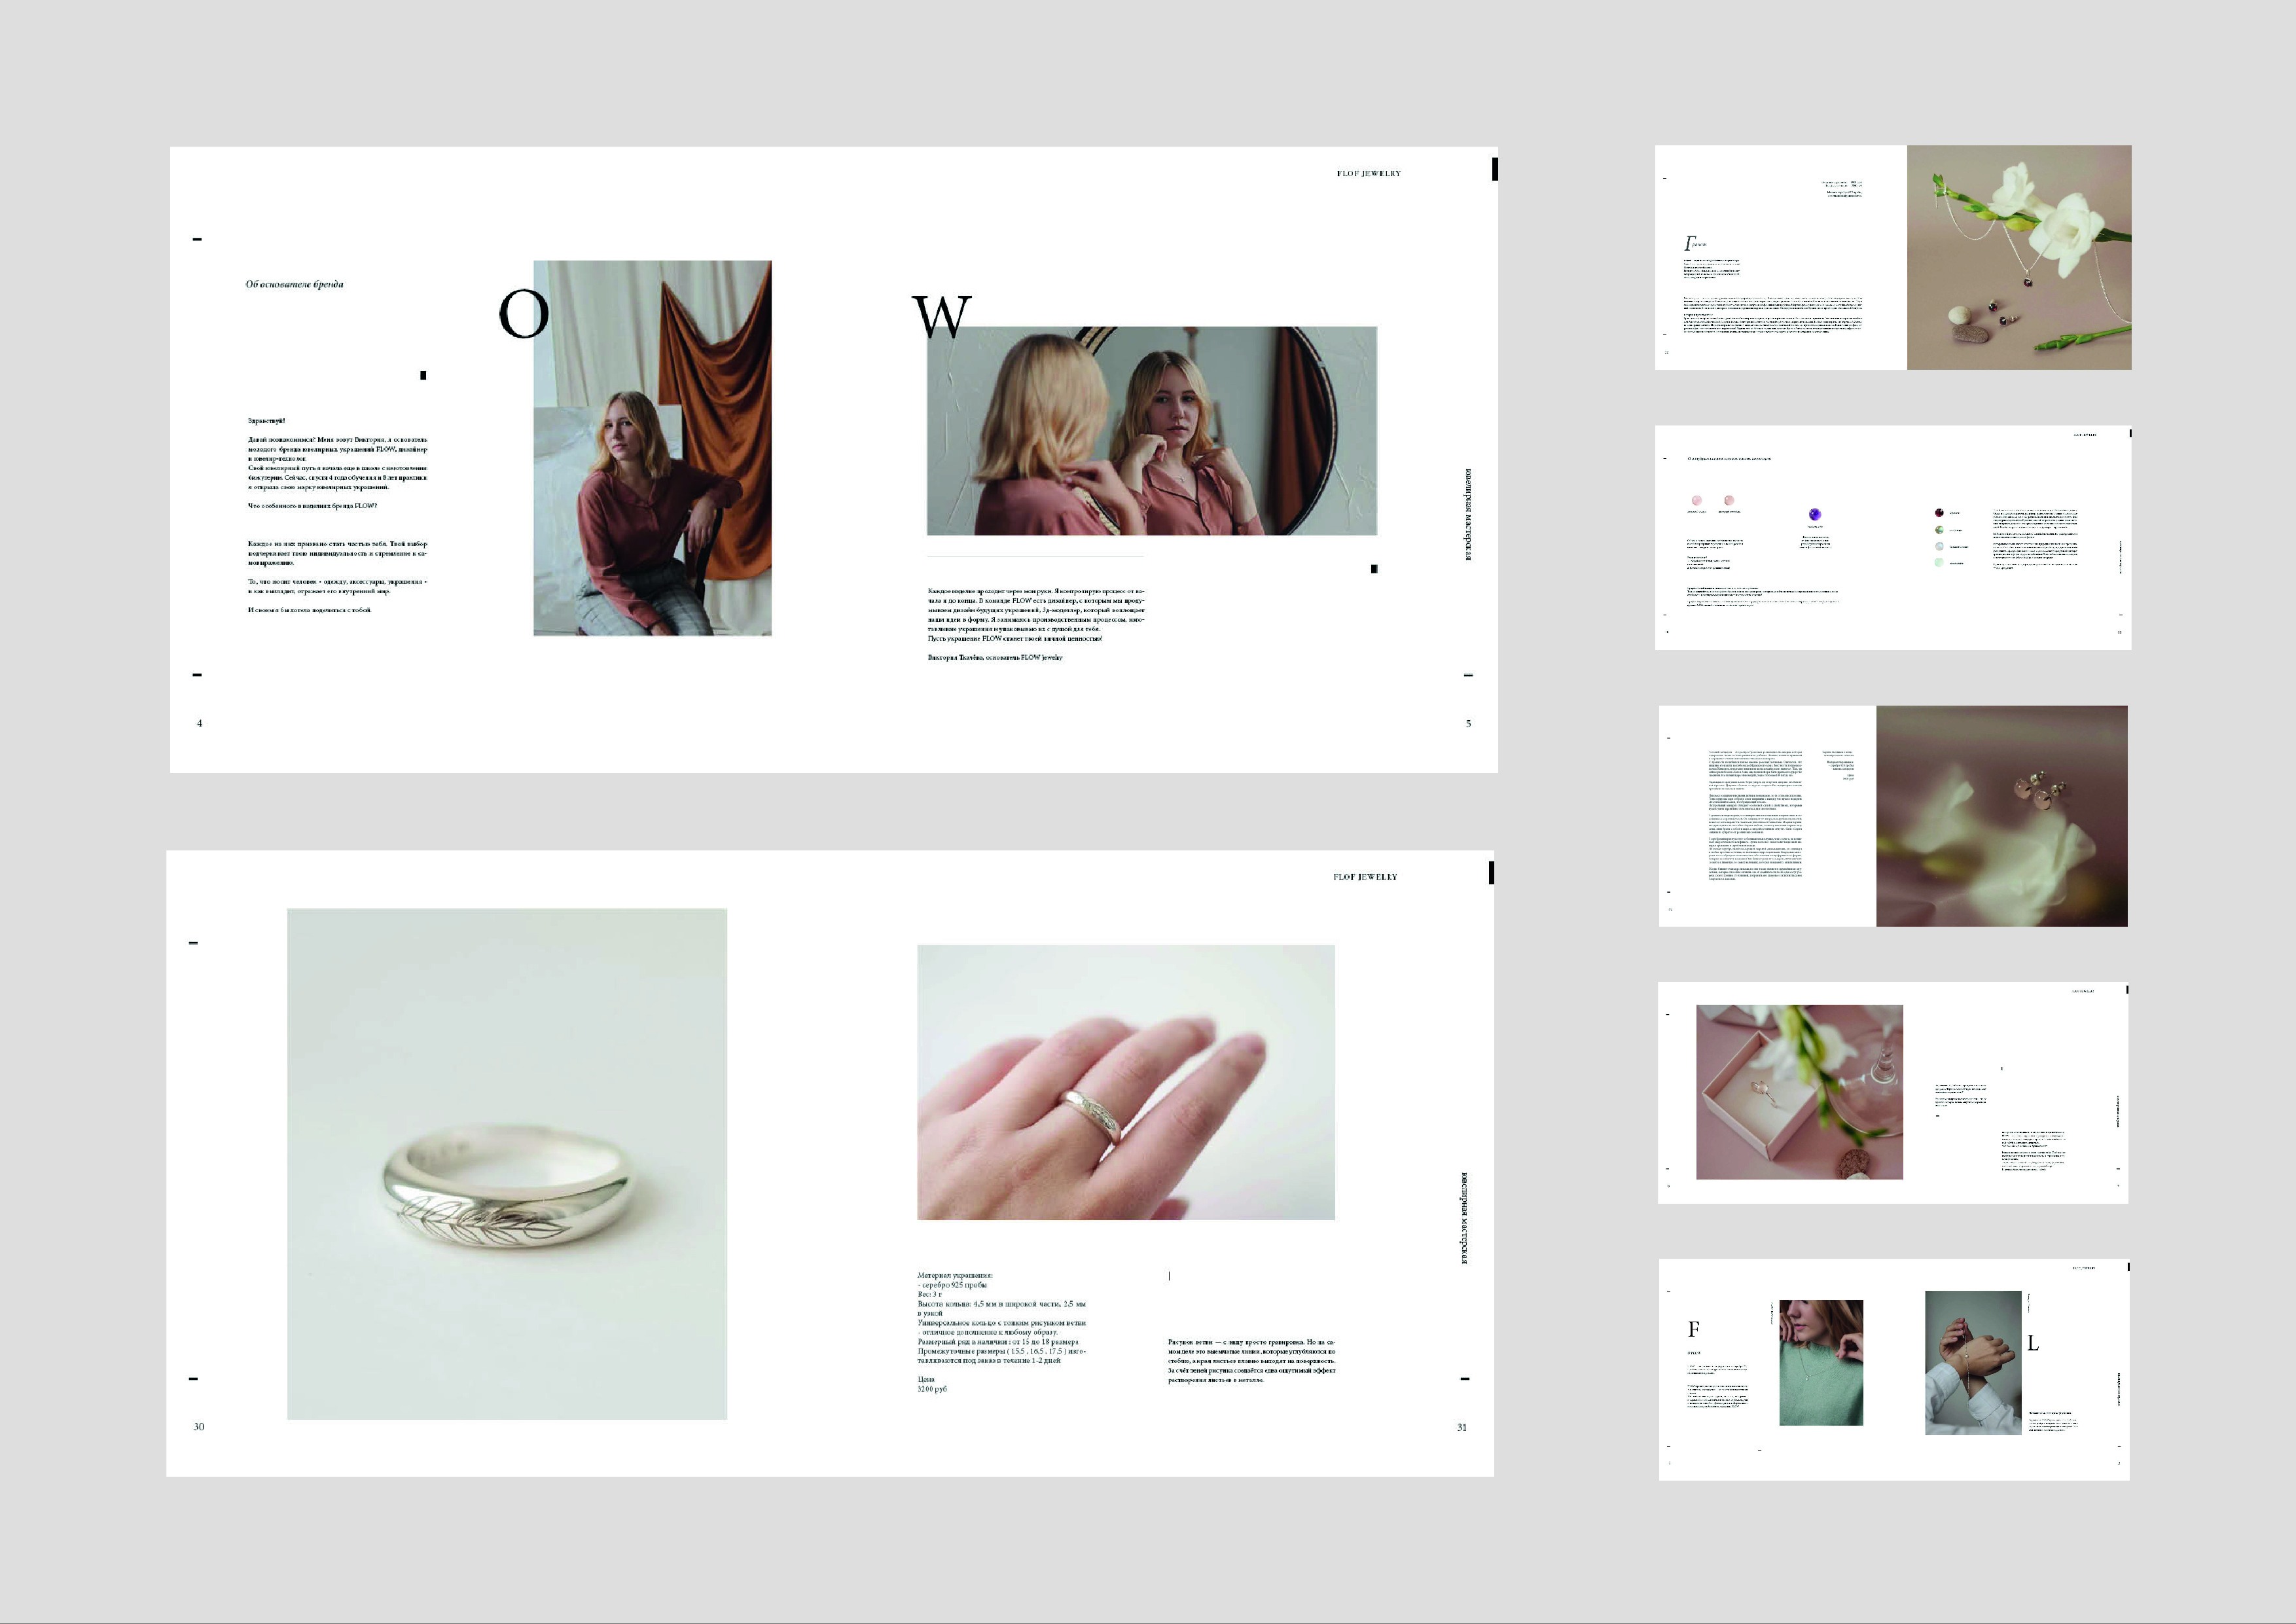Click the paragraph starting "Рисунок ветви"
Viewport: 2296px width, 1624px height.
(1251, 1361)
